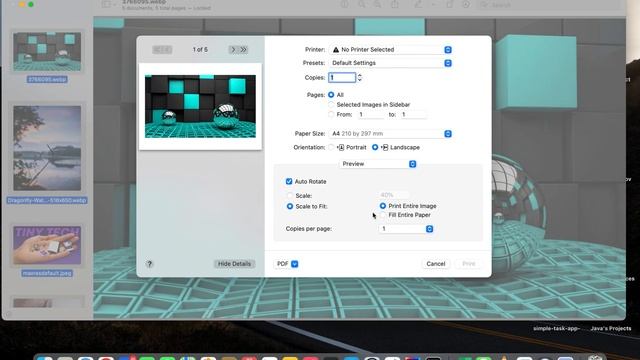640x360 pixels.
Task: Click the dimmed Print button
Action: [469, 264]
